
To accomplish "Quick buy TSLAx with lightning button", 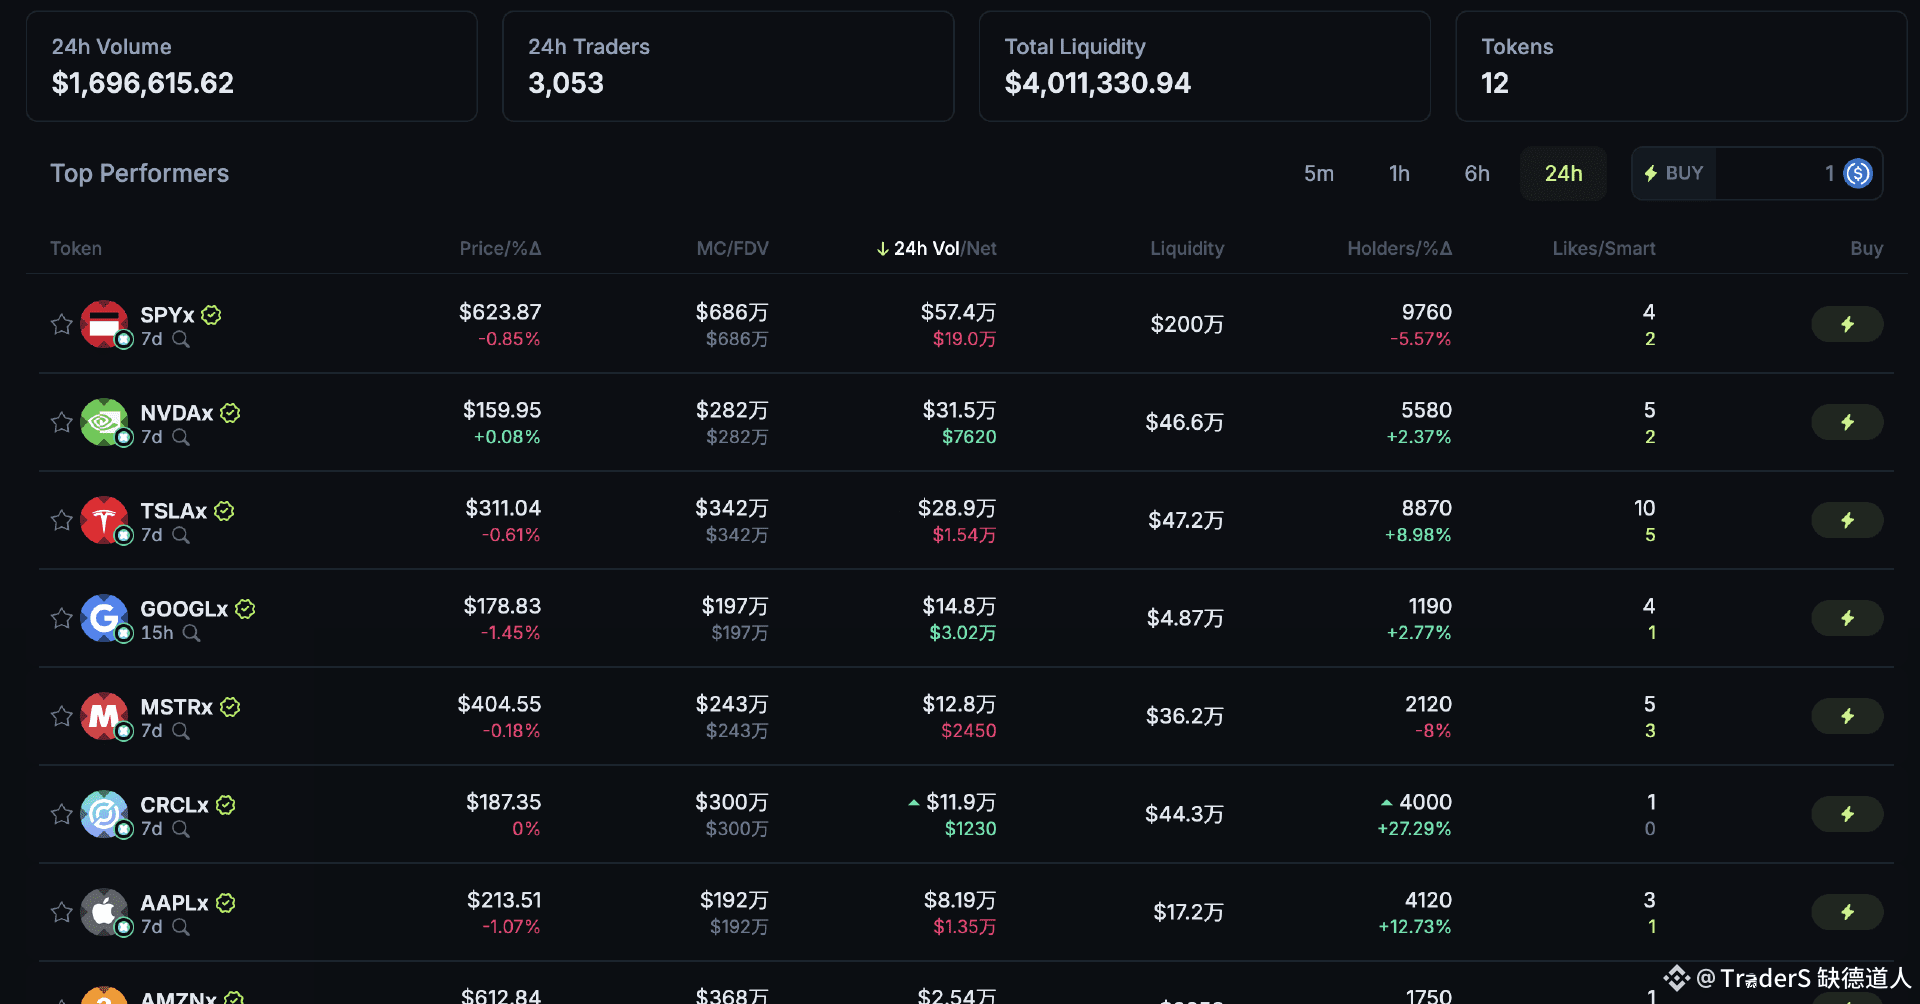I will coord(1847,520).
